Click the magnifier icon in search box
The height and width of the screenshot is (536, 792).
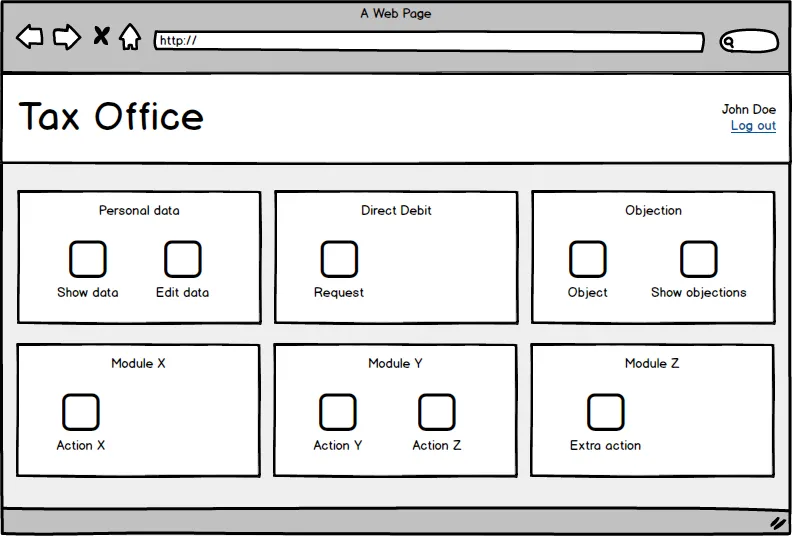728,42
